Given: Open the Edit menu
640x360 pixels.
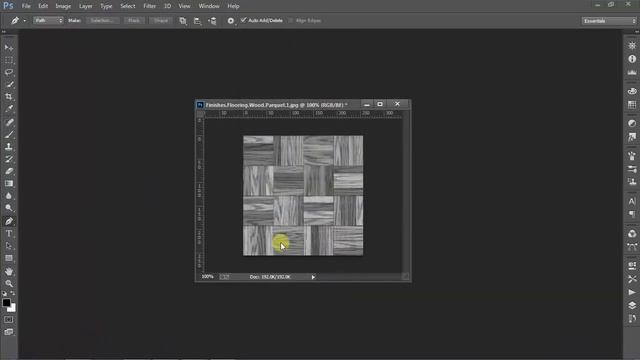Looking at the screenshot, I should coord(43,6).
